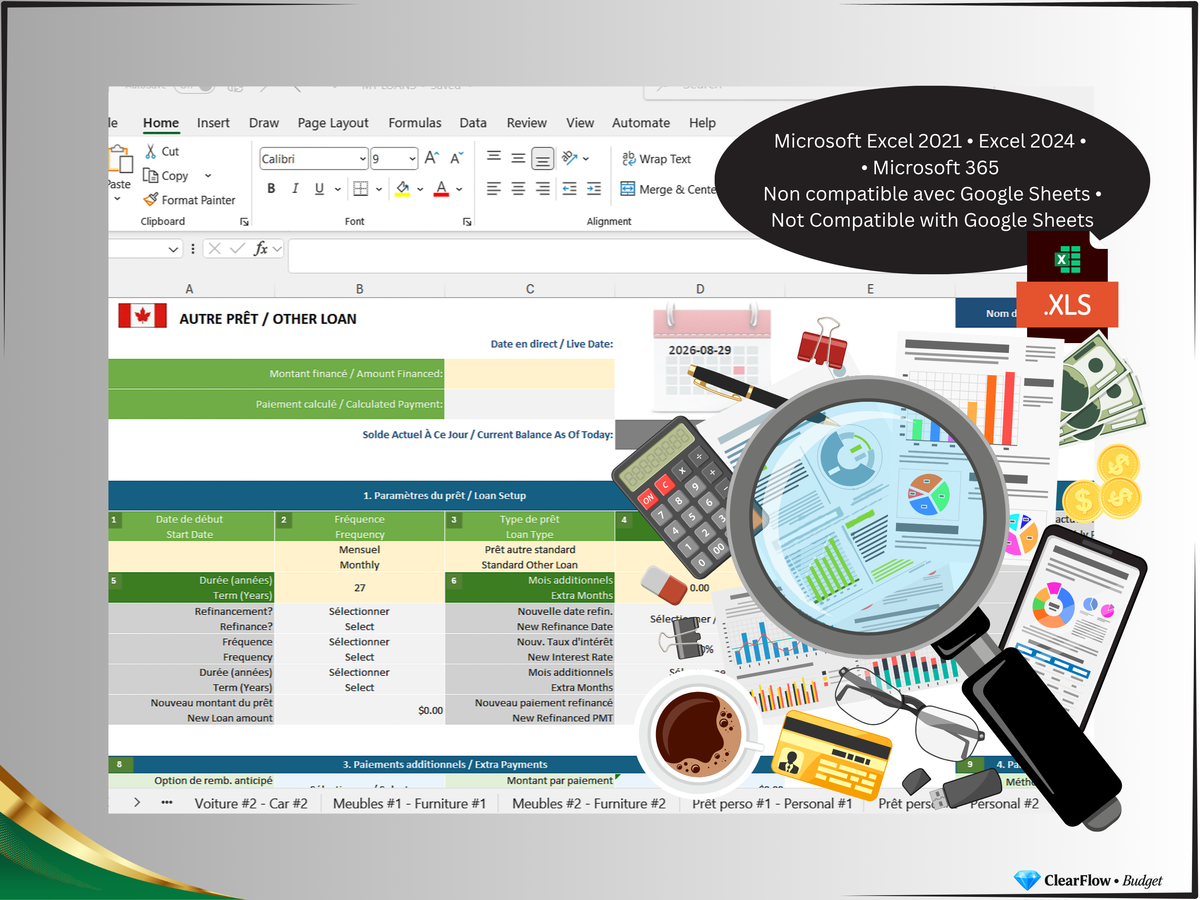Select the Voiture #2 - Car #2 sheet
The width and height of the screenshot is (1200, 900).
pos(251,803)
